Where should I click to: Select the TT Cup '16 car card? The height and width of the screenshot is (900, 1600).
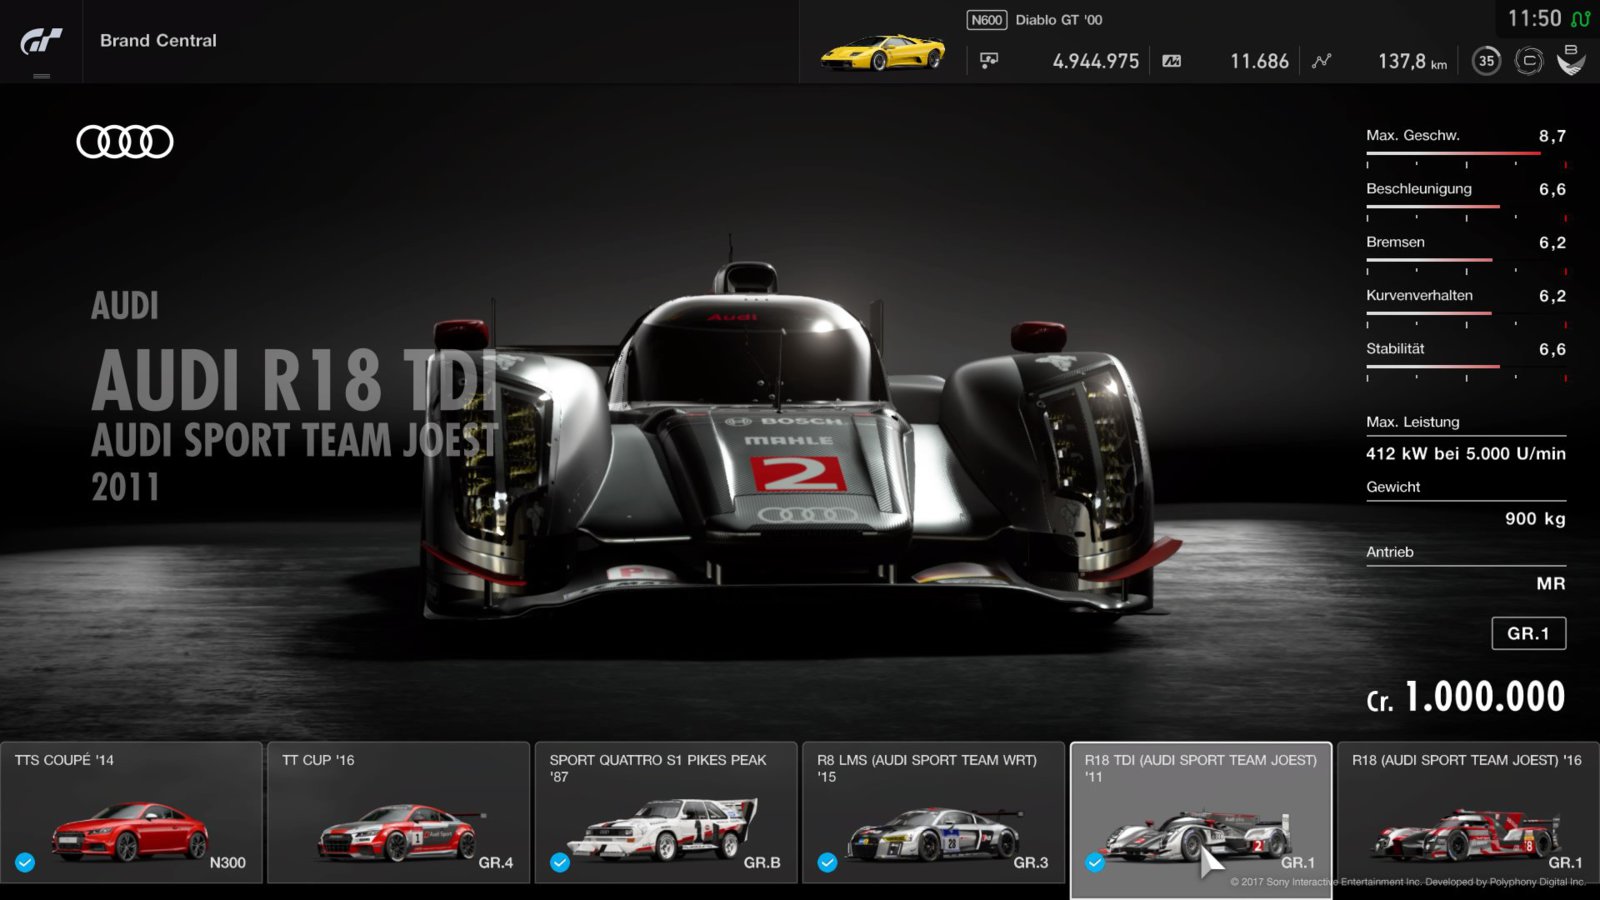398,812
